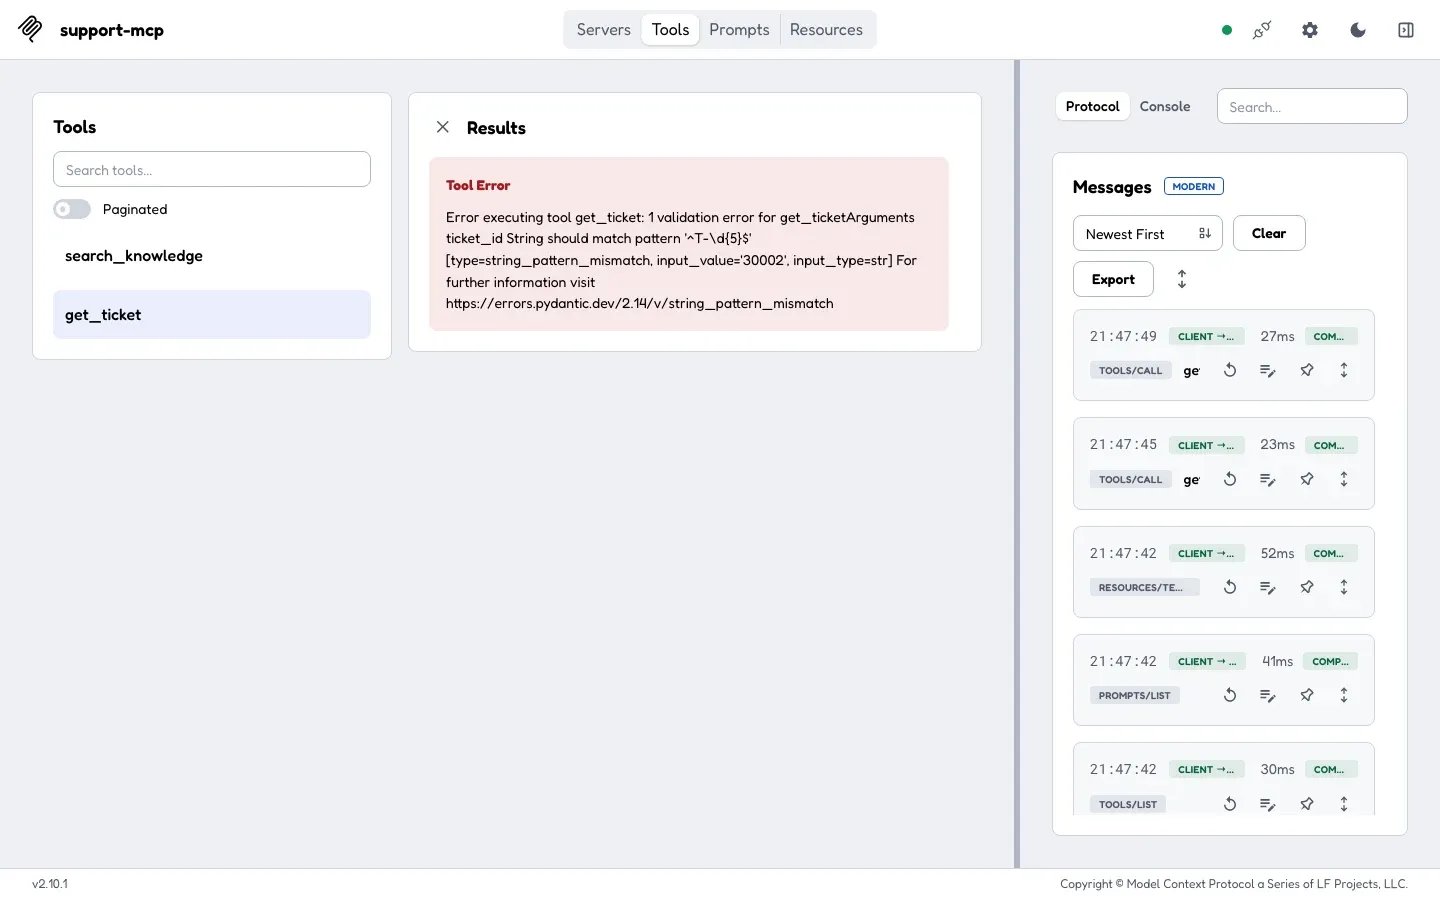Viewport: 1440px width, 900px height.
Task: Edit and resend the 21:47:49 tools/call message
Action: [1268, 370]
